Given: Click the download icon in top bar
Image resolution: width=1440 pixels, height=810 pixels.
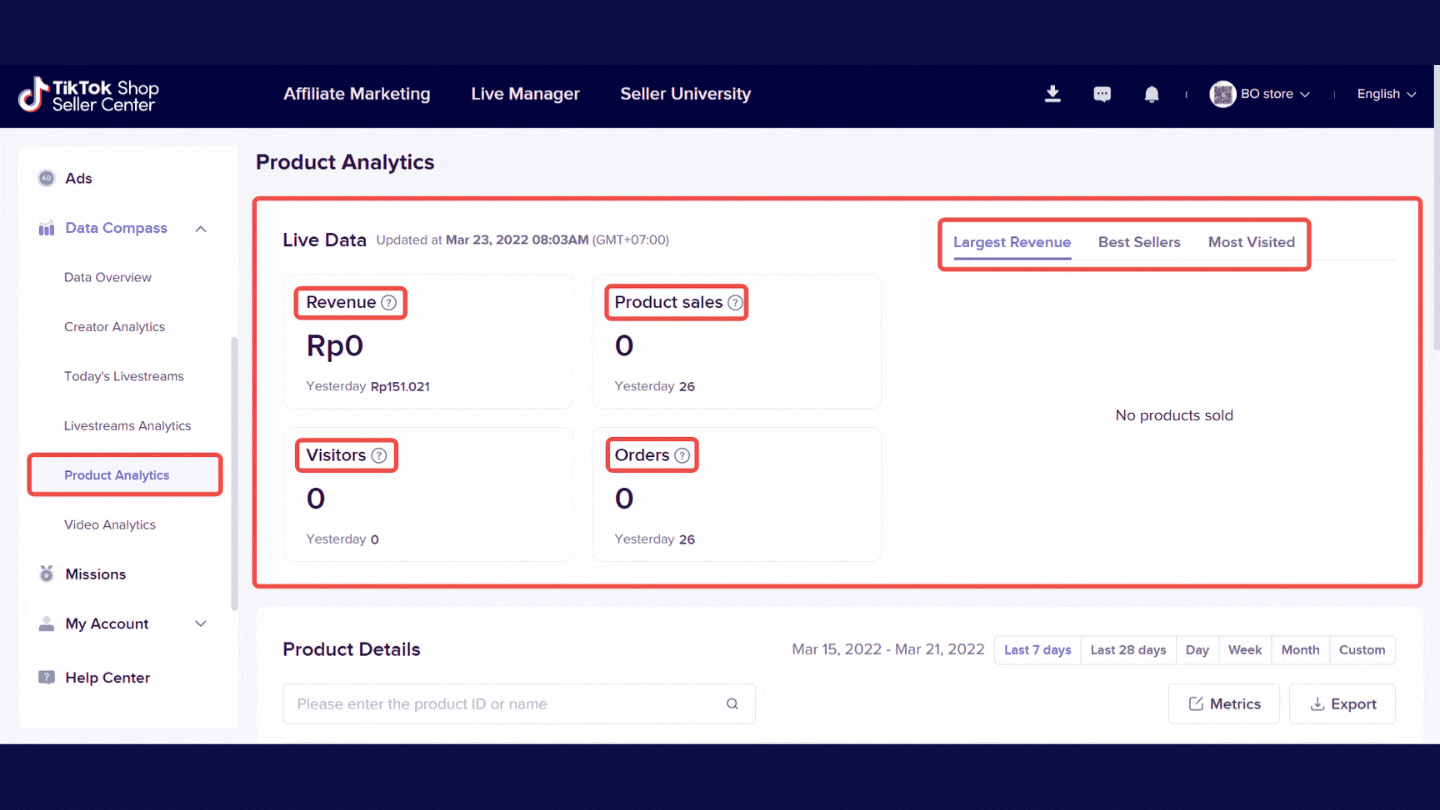Looking at the screenshot, I should pyautogui.click(x=1052, y=94).
